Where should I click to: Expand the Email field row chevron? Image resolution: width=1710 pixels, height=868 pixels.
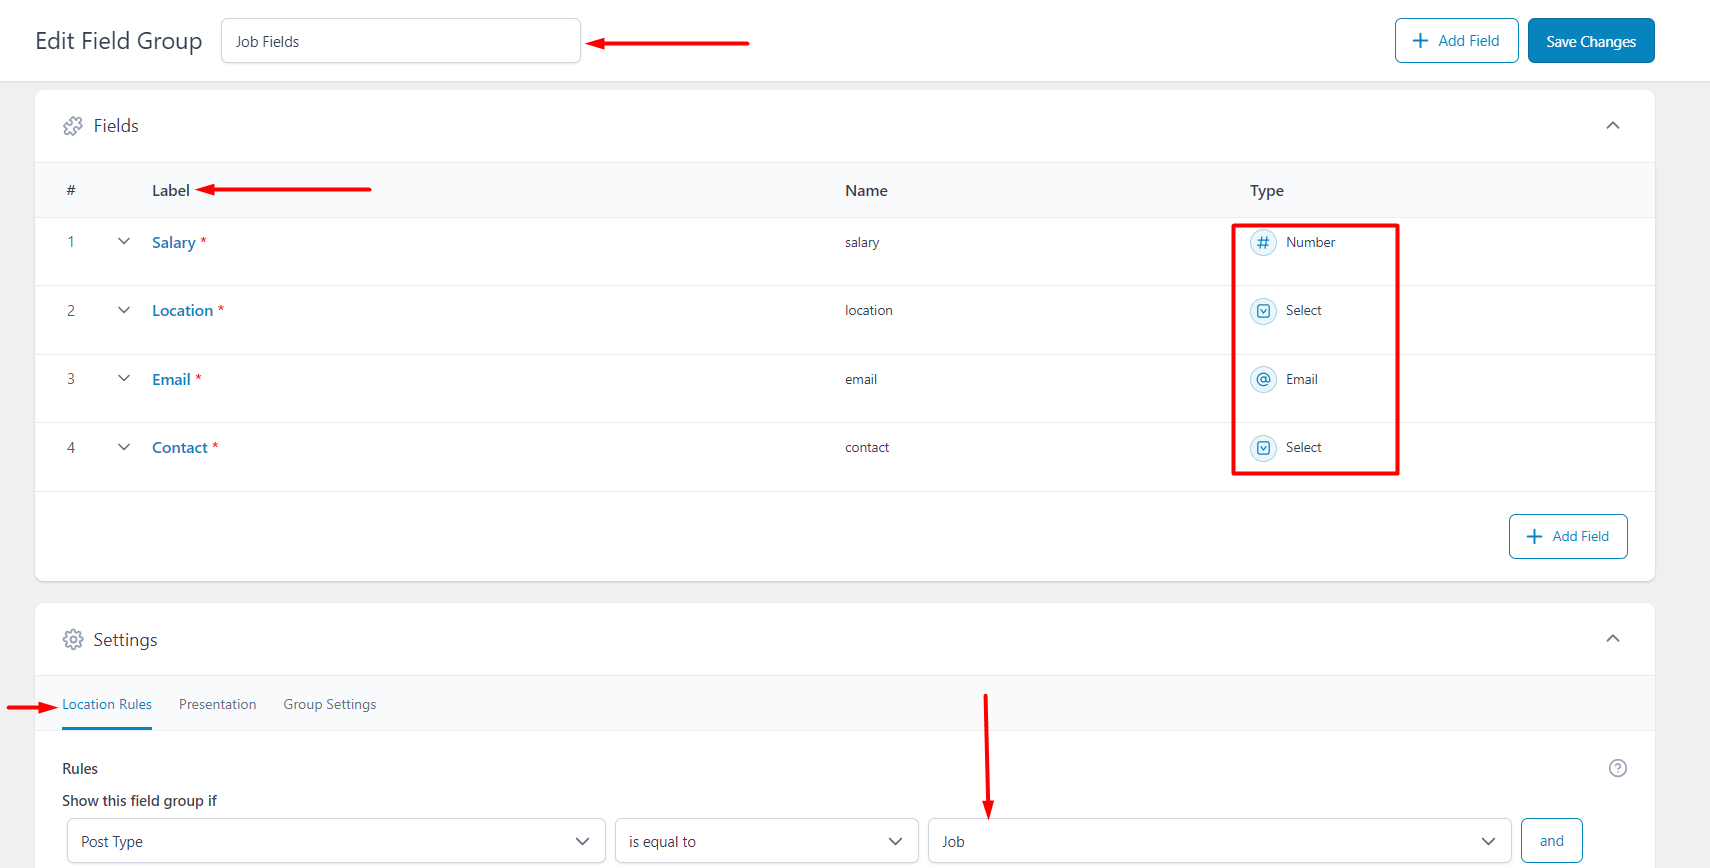tap(124, 378)
